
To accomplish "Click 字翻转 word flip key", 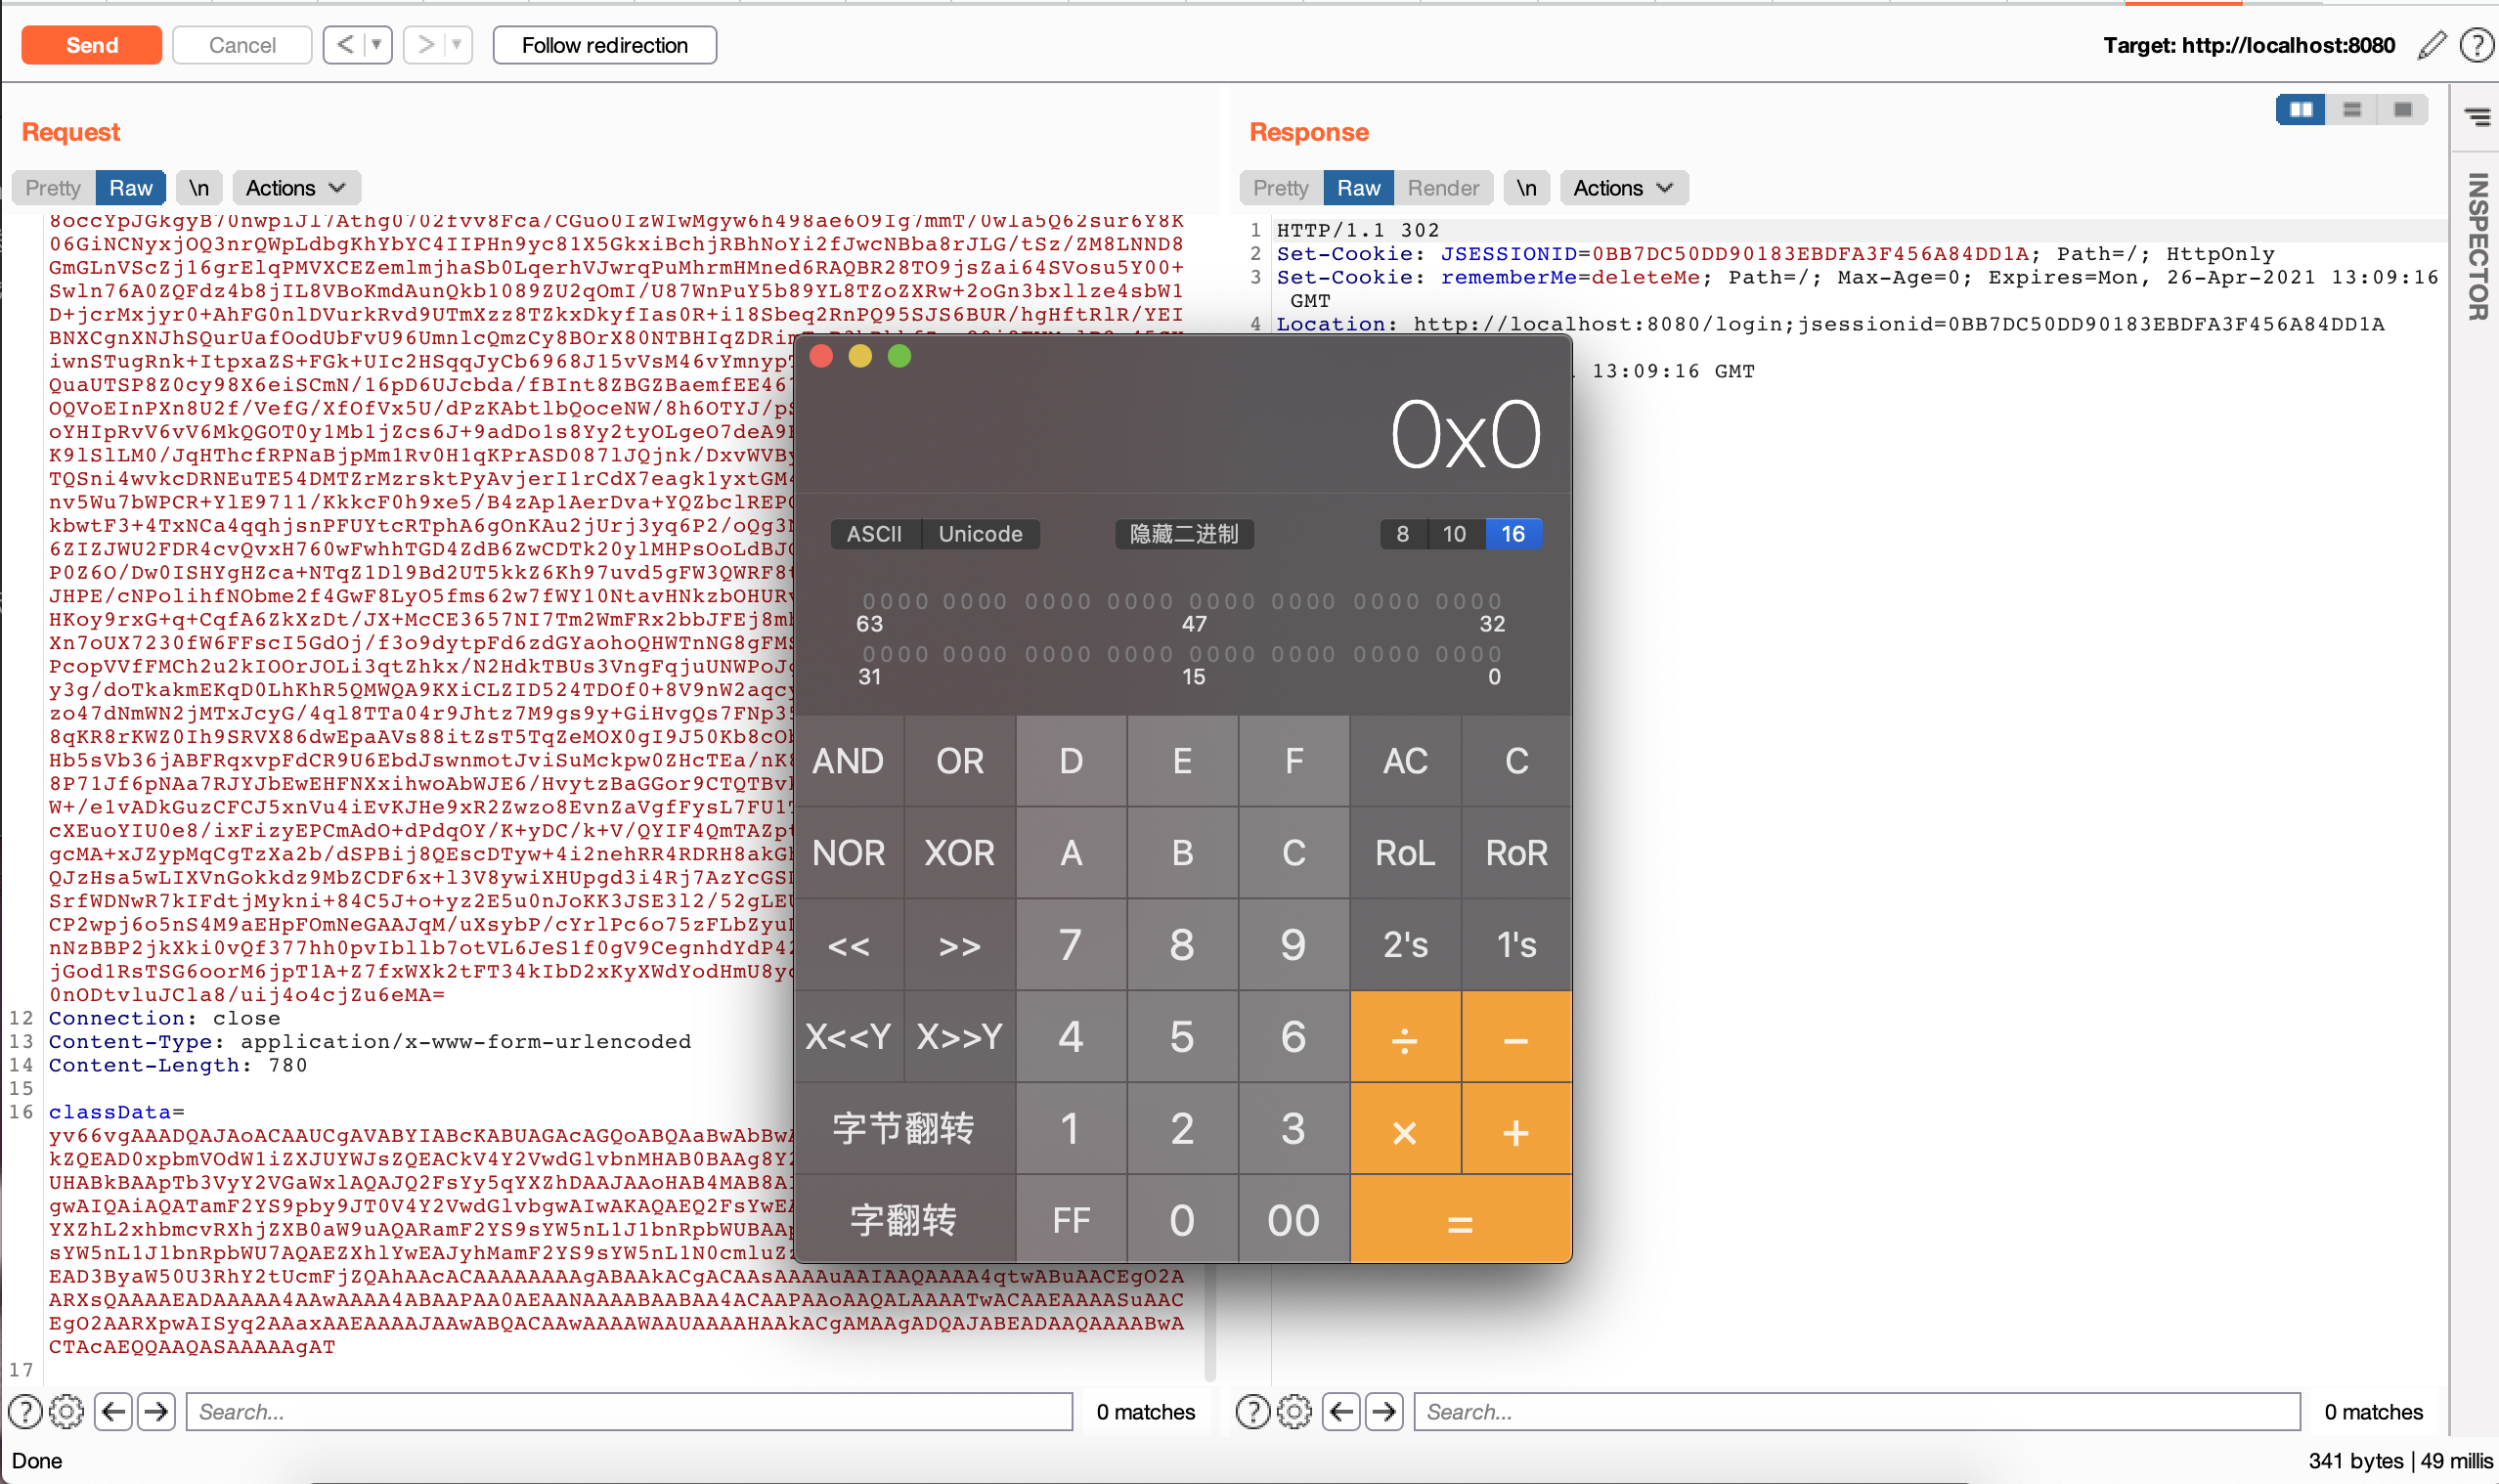I will [904, 1220].
